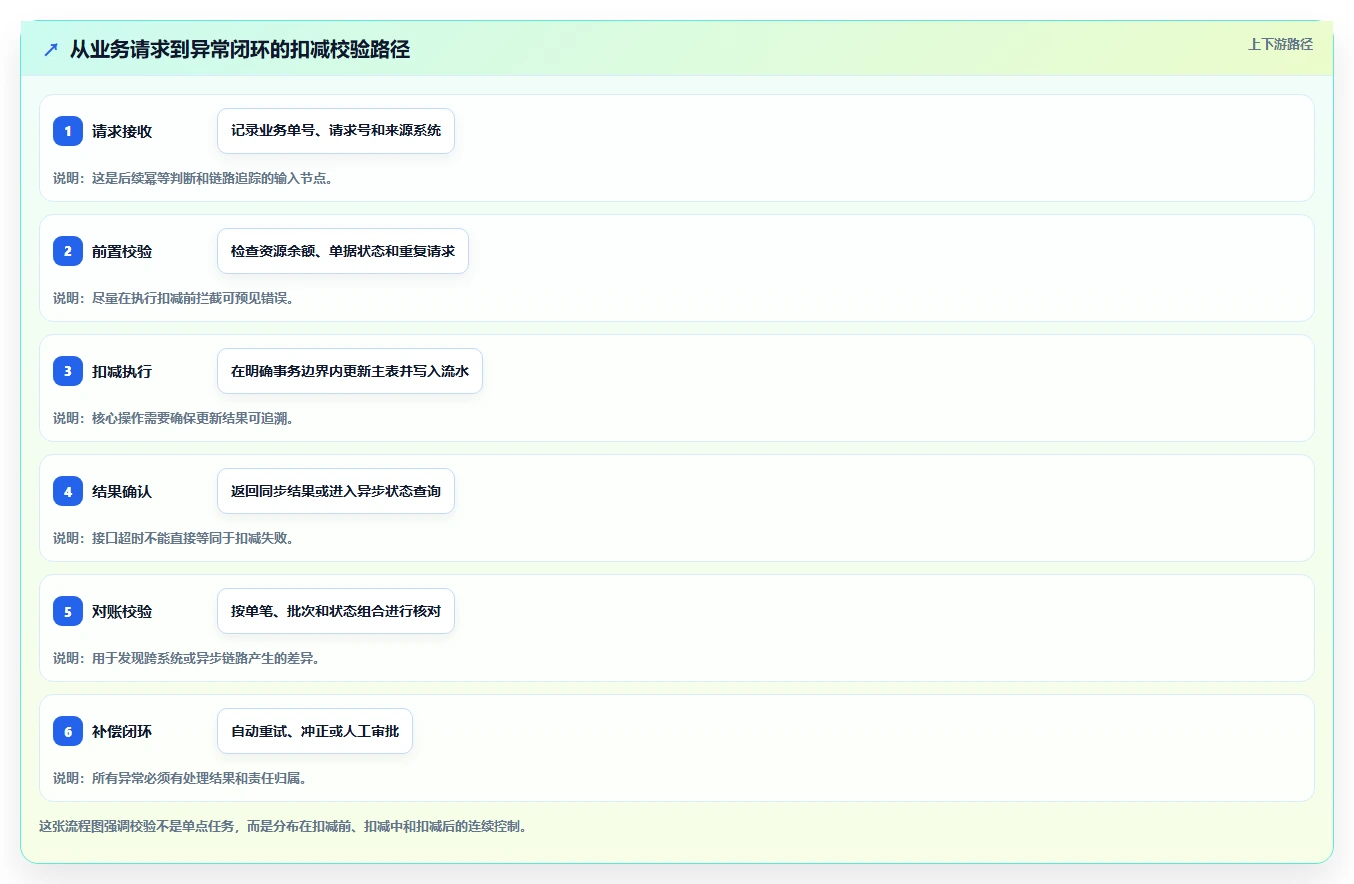Click the footer summary about 连续控制
Image resolution: width=1354 pixels, height=884 pixels.
pyautogui.click(x=283, y=826)
